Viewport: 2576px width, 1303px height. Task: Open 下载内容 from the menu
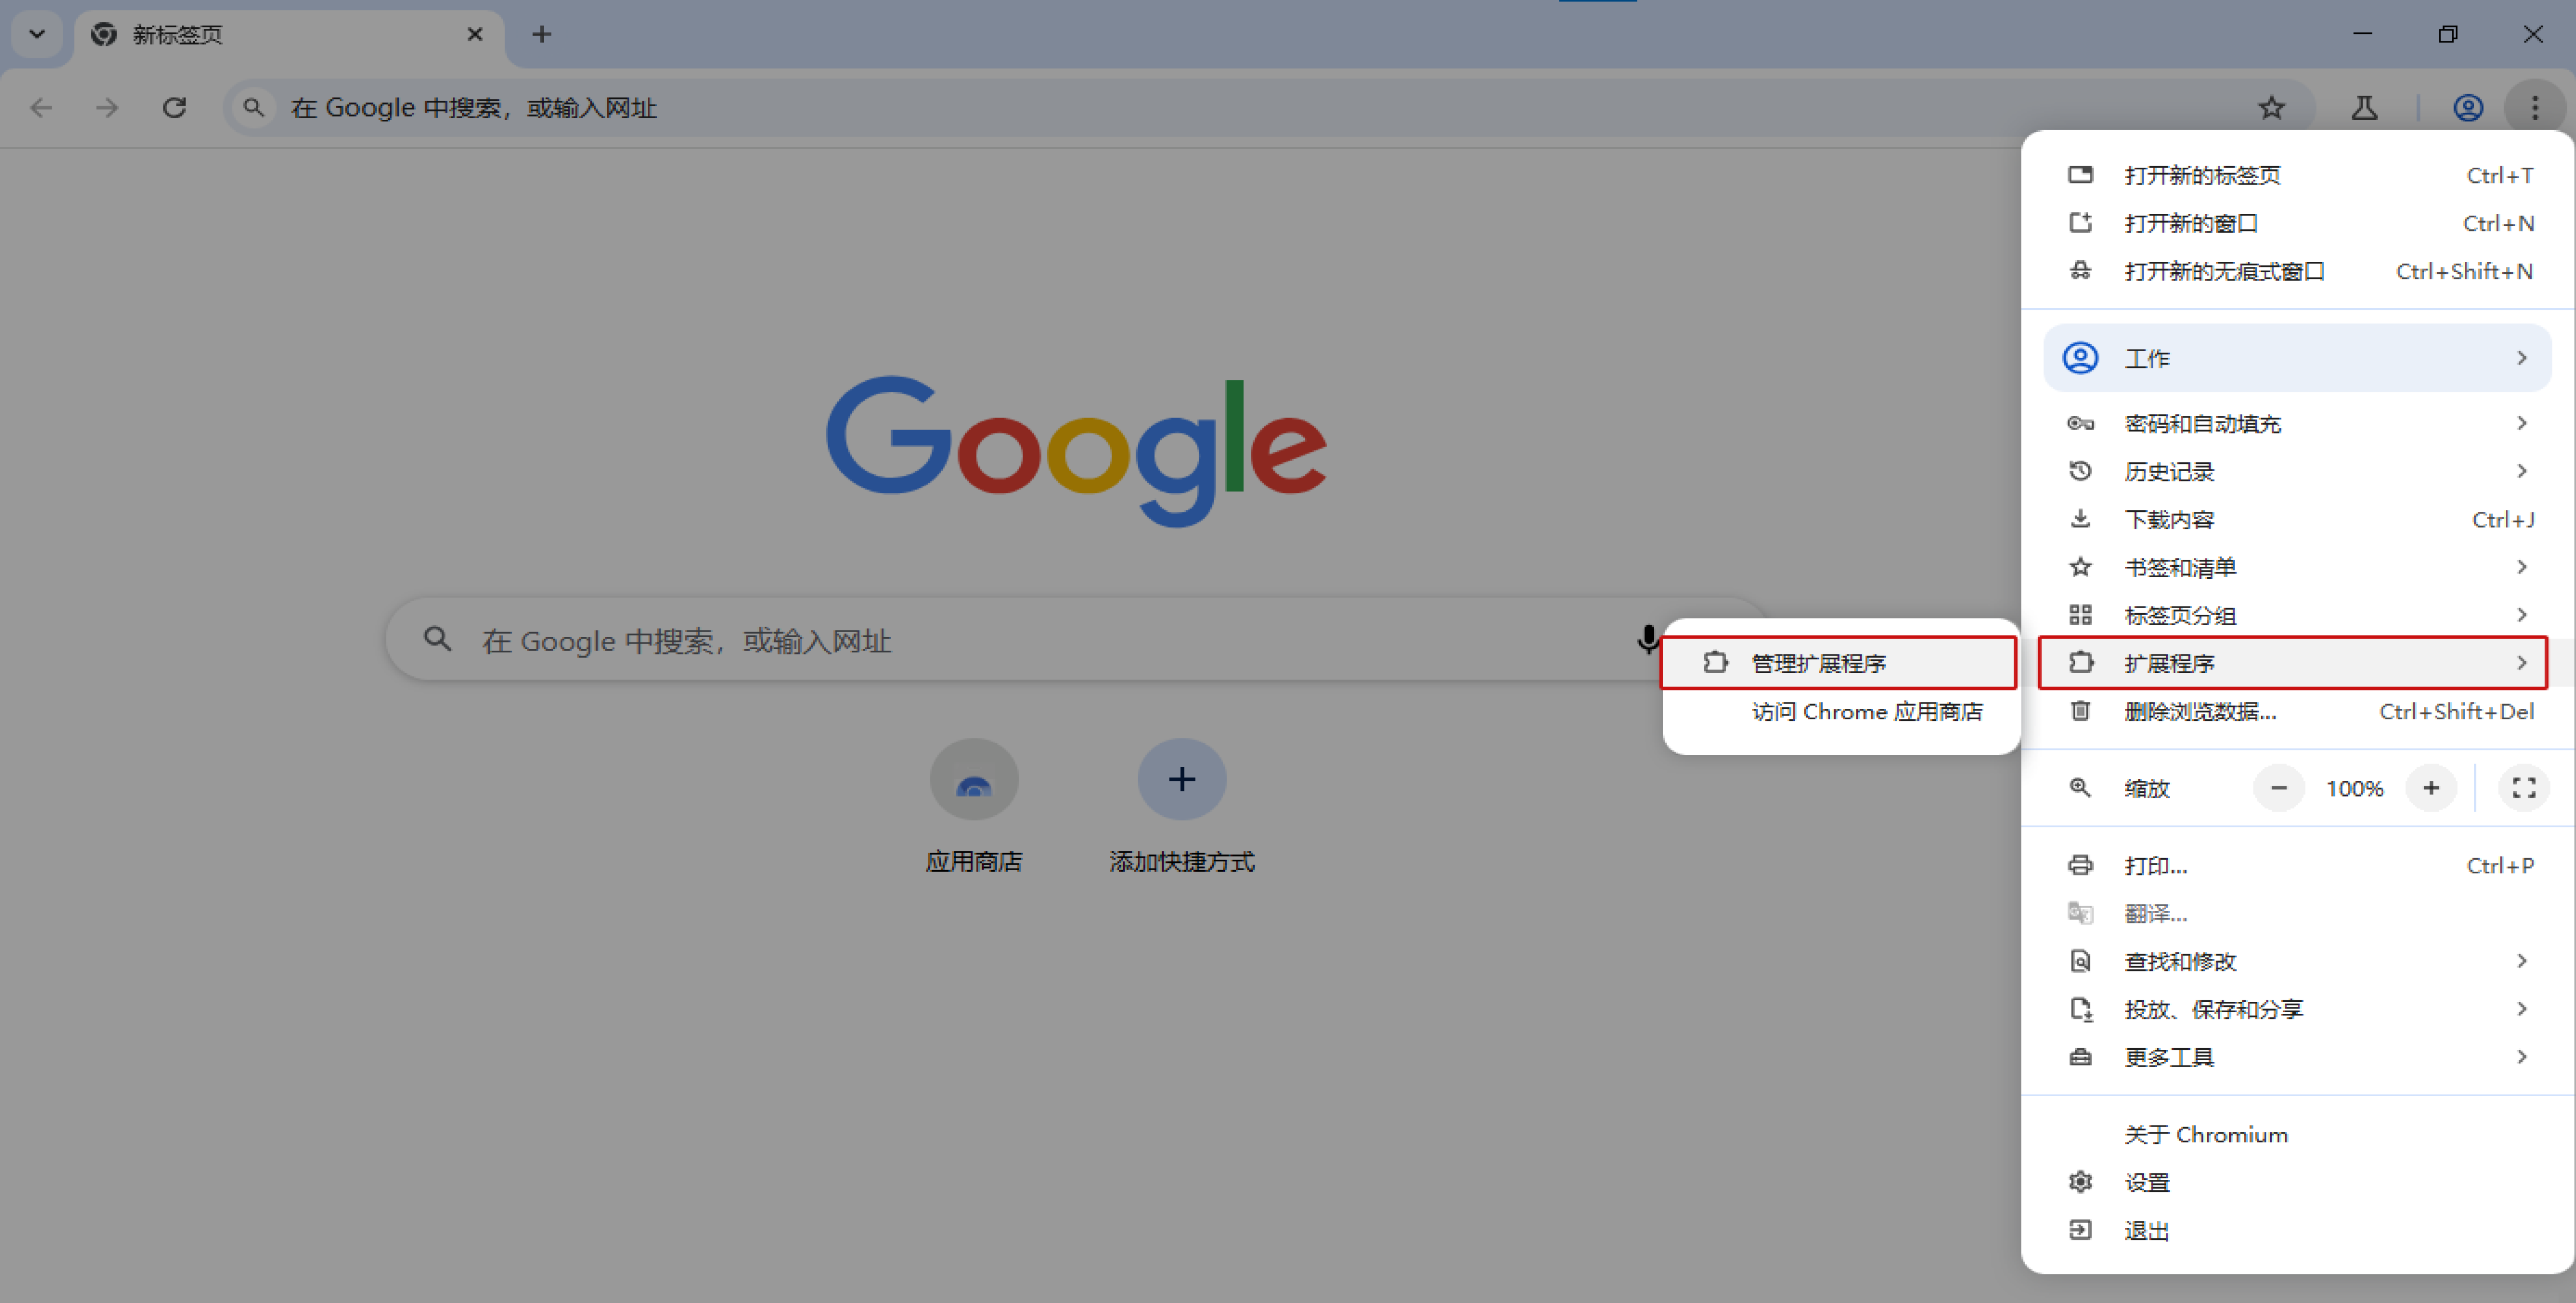tap(2297, 519)
